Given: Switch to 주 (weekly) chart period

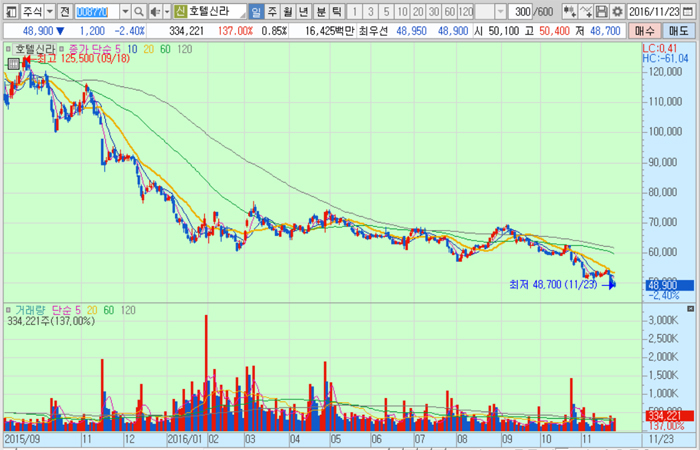Looking at the screenshot, I should point(273,12).
